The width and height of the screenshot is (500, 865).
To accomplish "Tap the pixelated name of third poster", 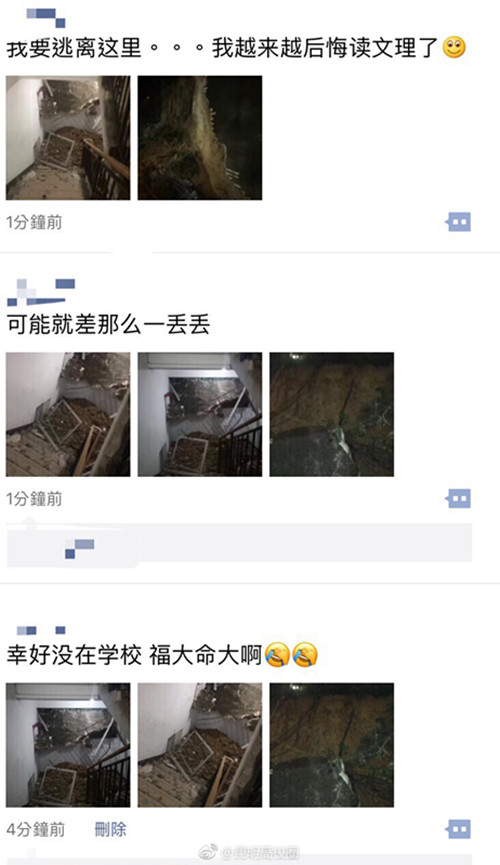I will 41,630.
